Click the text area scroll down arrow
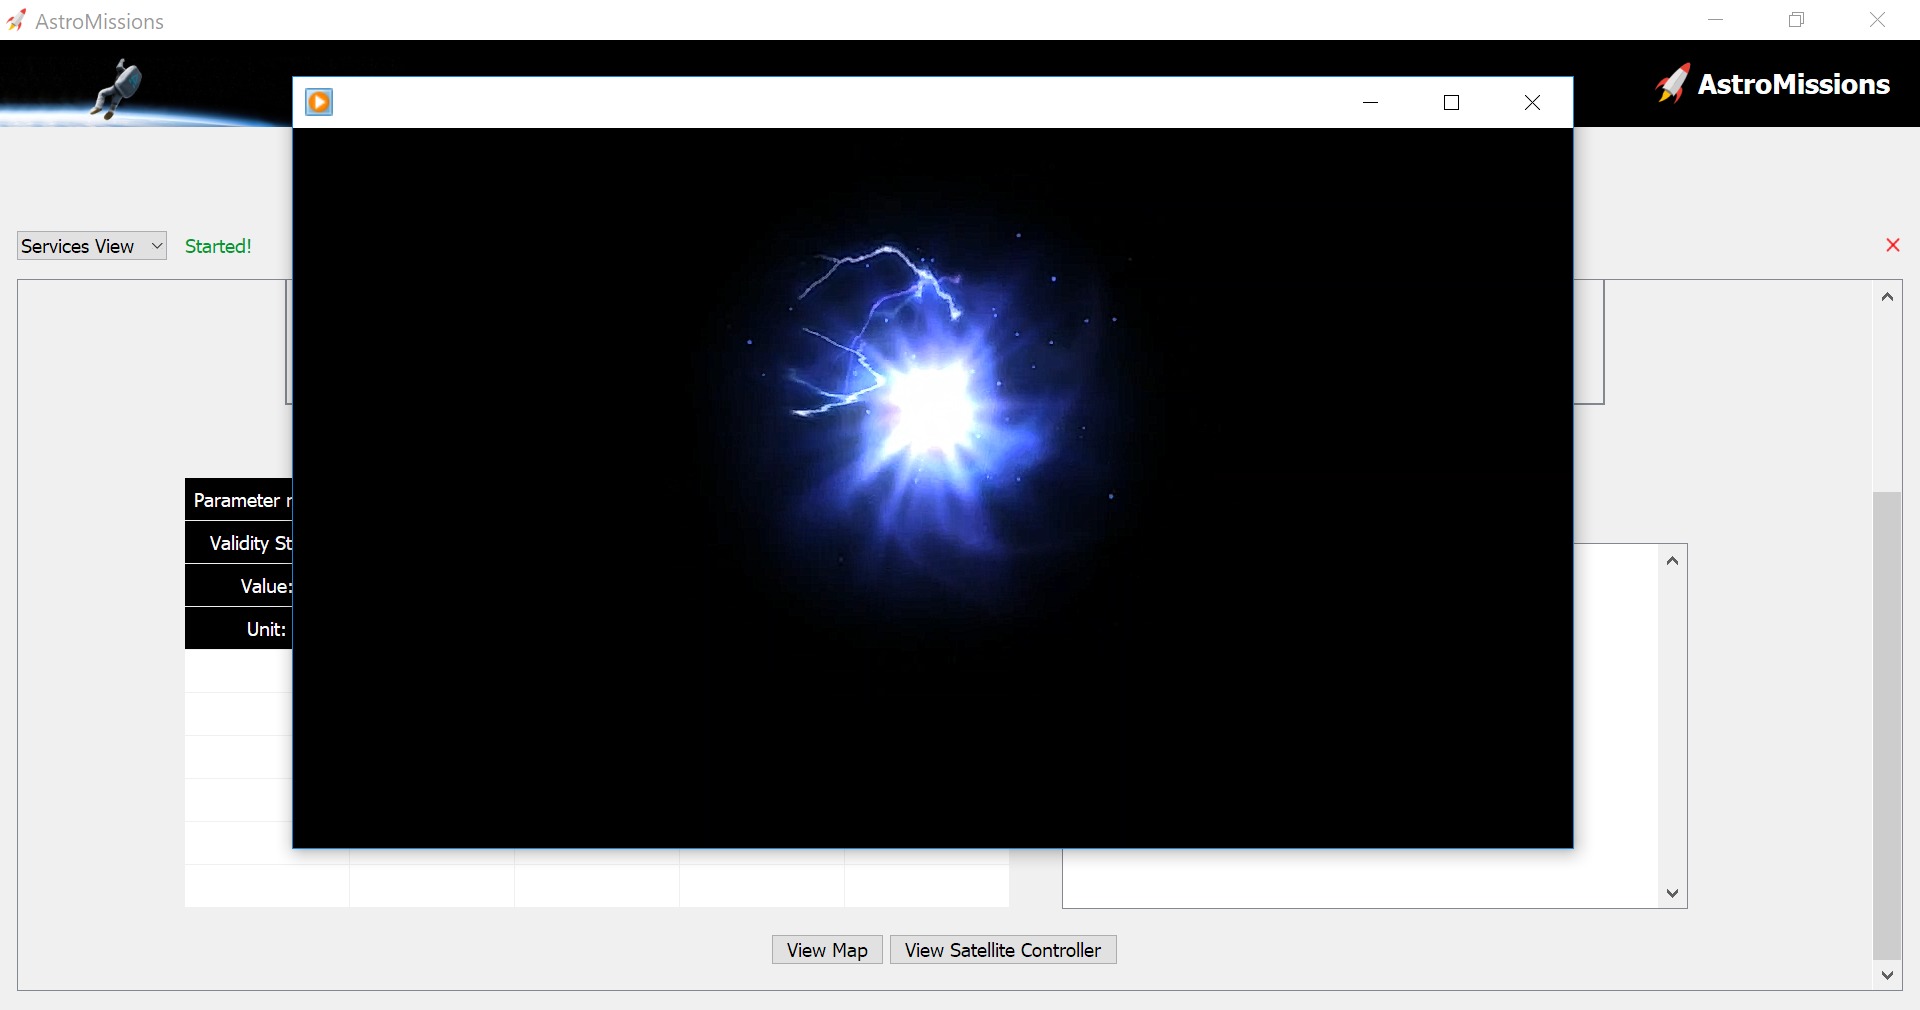Image resolution: width=1920 pixels, height=1010 pixels. (x=1672, y=893)
